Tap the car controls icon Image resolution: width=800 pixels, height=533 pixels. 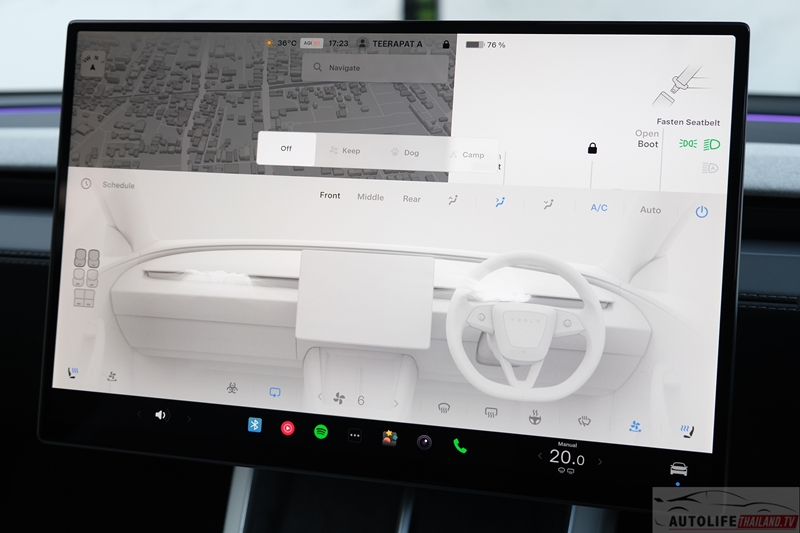point(678,469)
